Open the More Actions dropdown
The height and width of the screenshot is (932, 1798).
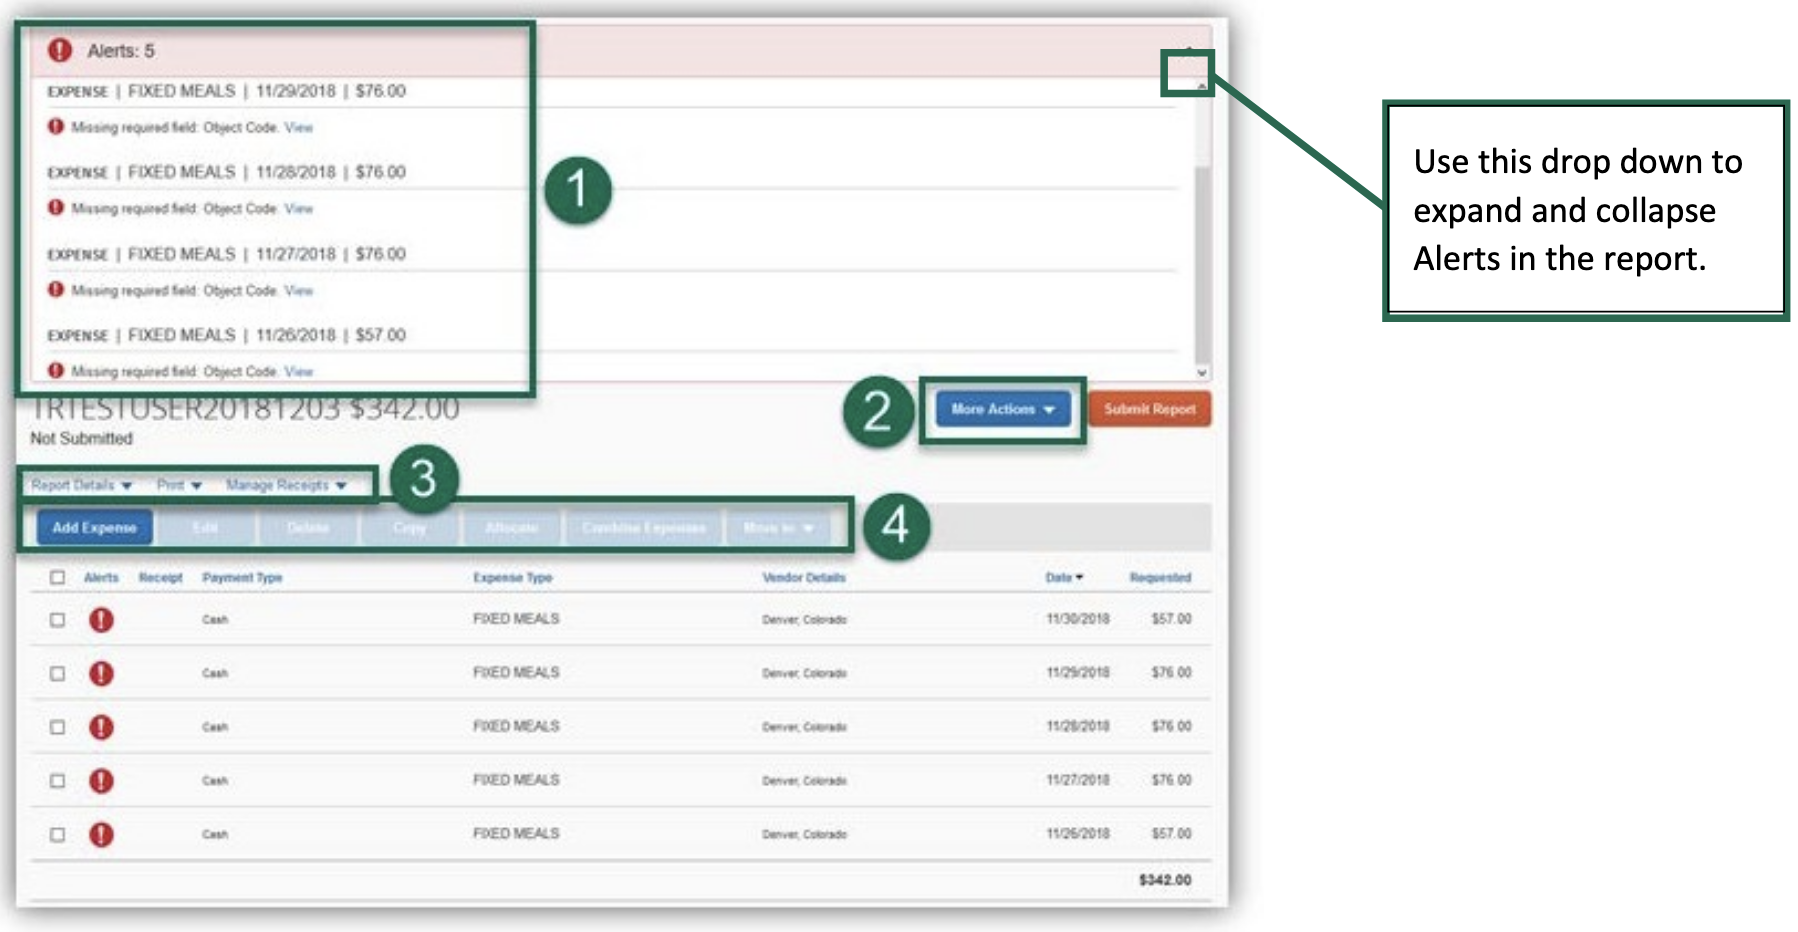[x=1001, y=409]
